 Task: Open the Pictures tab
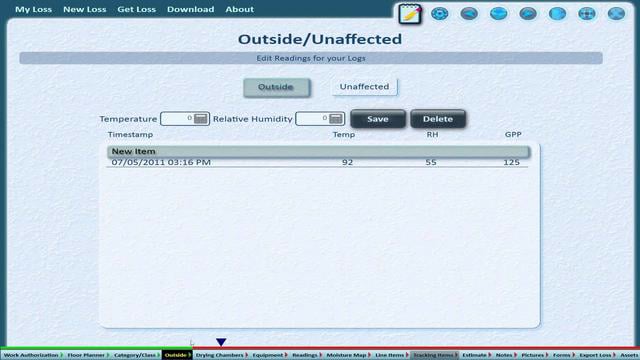pos(534,355)
